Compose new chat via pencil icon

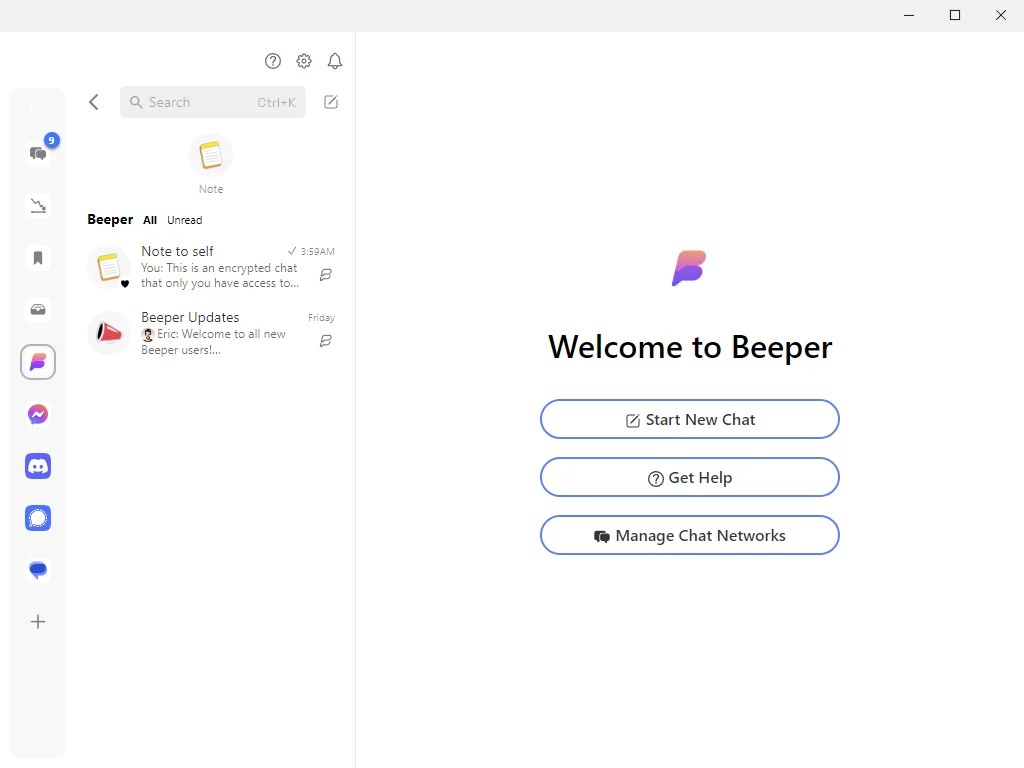pos(331,102)
